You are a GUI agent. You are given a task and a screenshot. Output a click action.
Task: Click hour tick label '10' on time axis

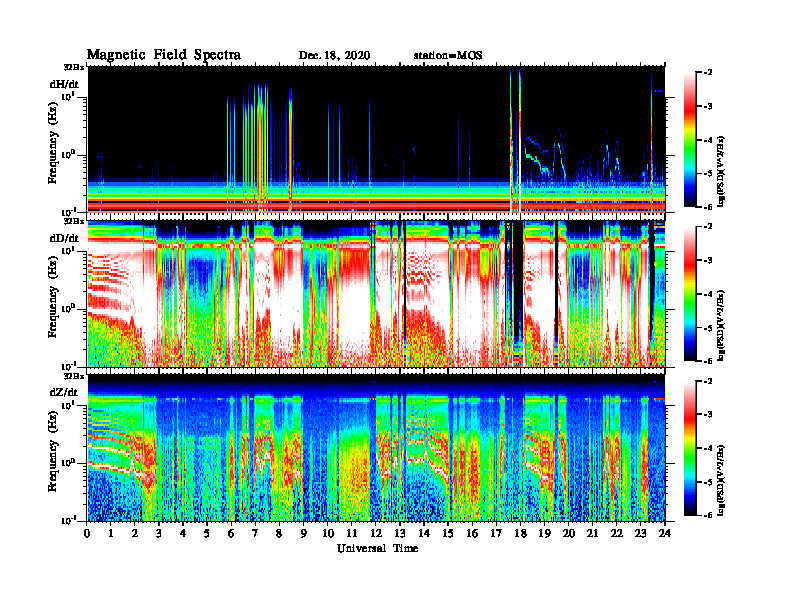click(328, 534)
